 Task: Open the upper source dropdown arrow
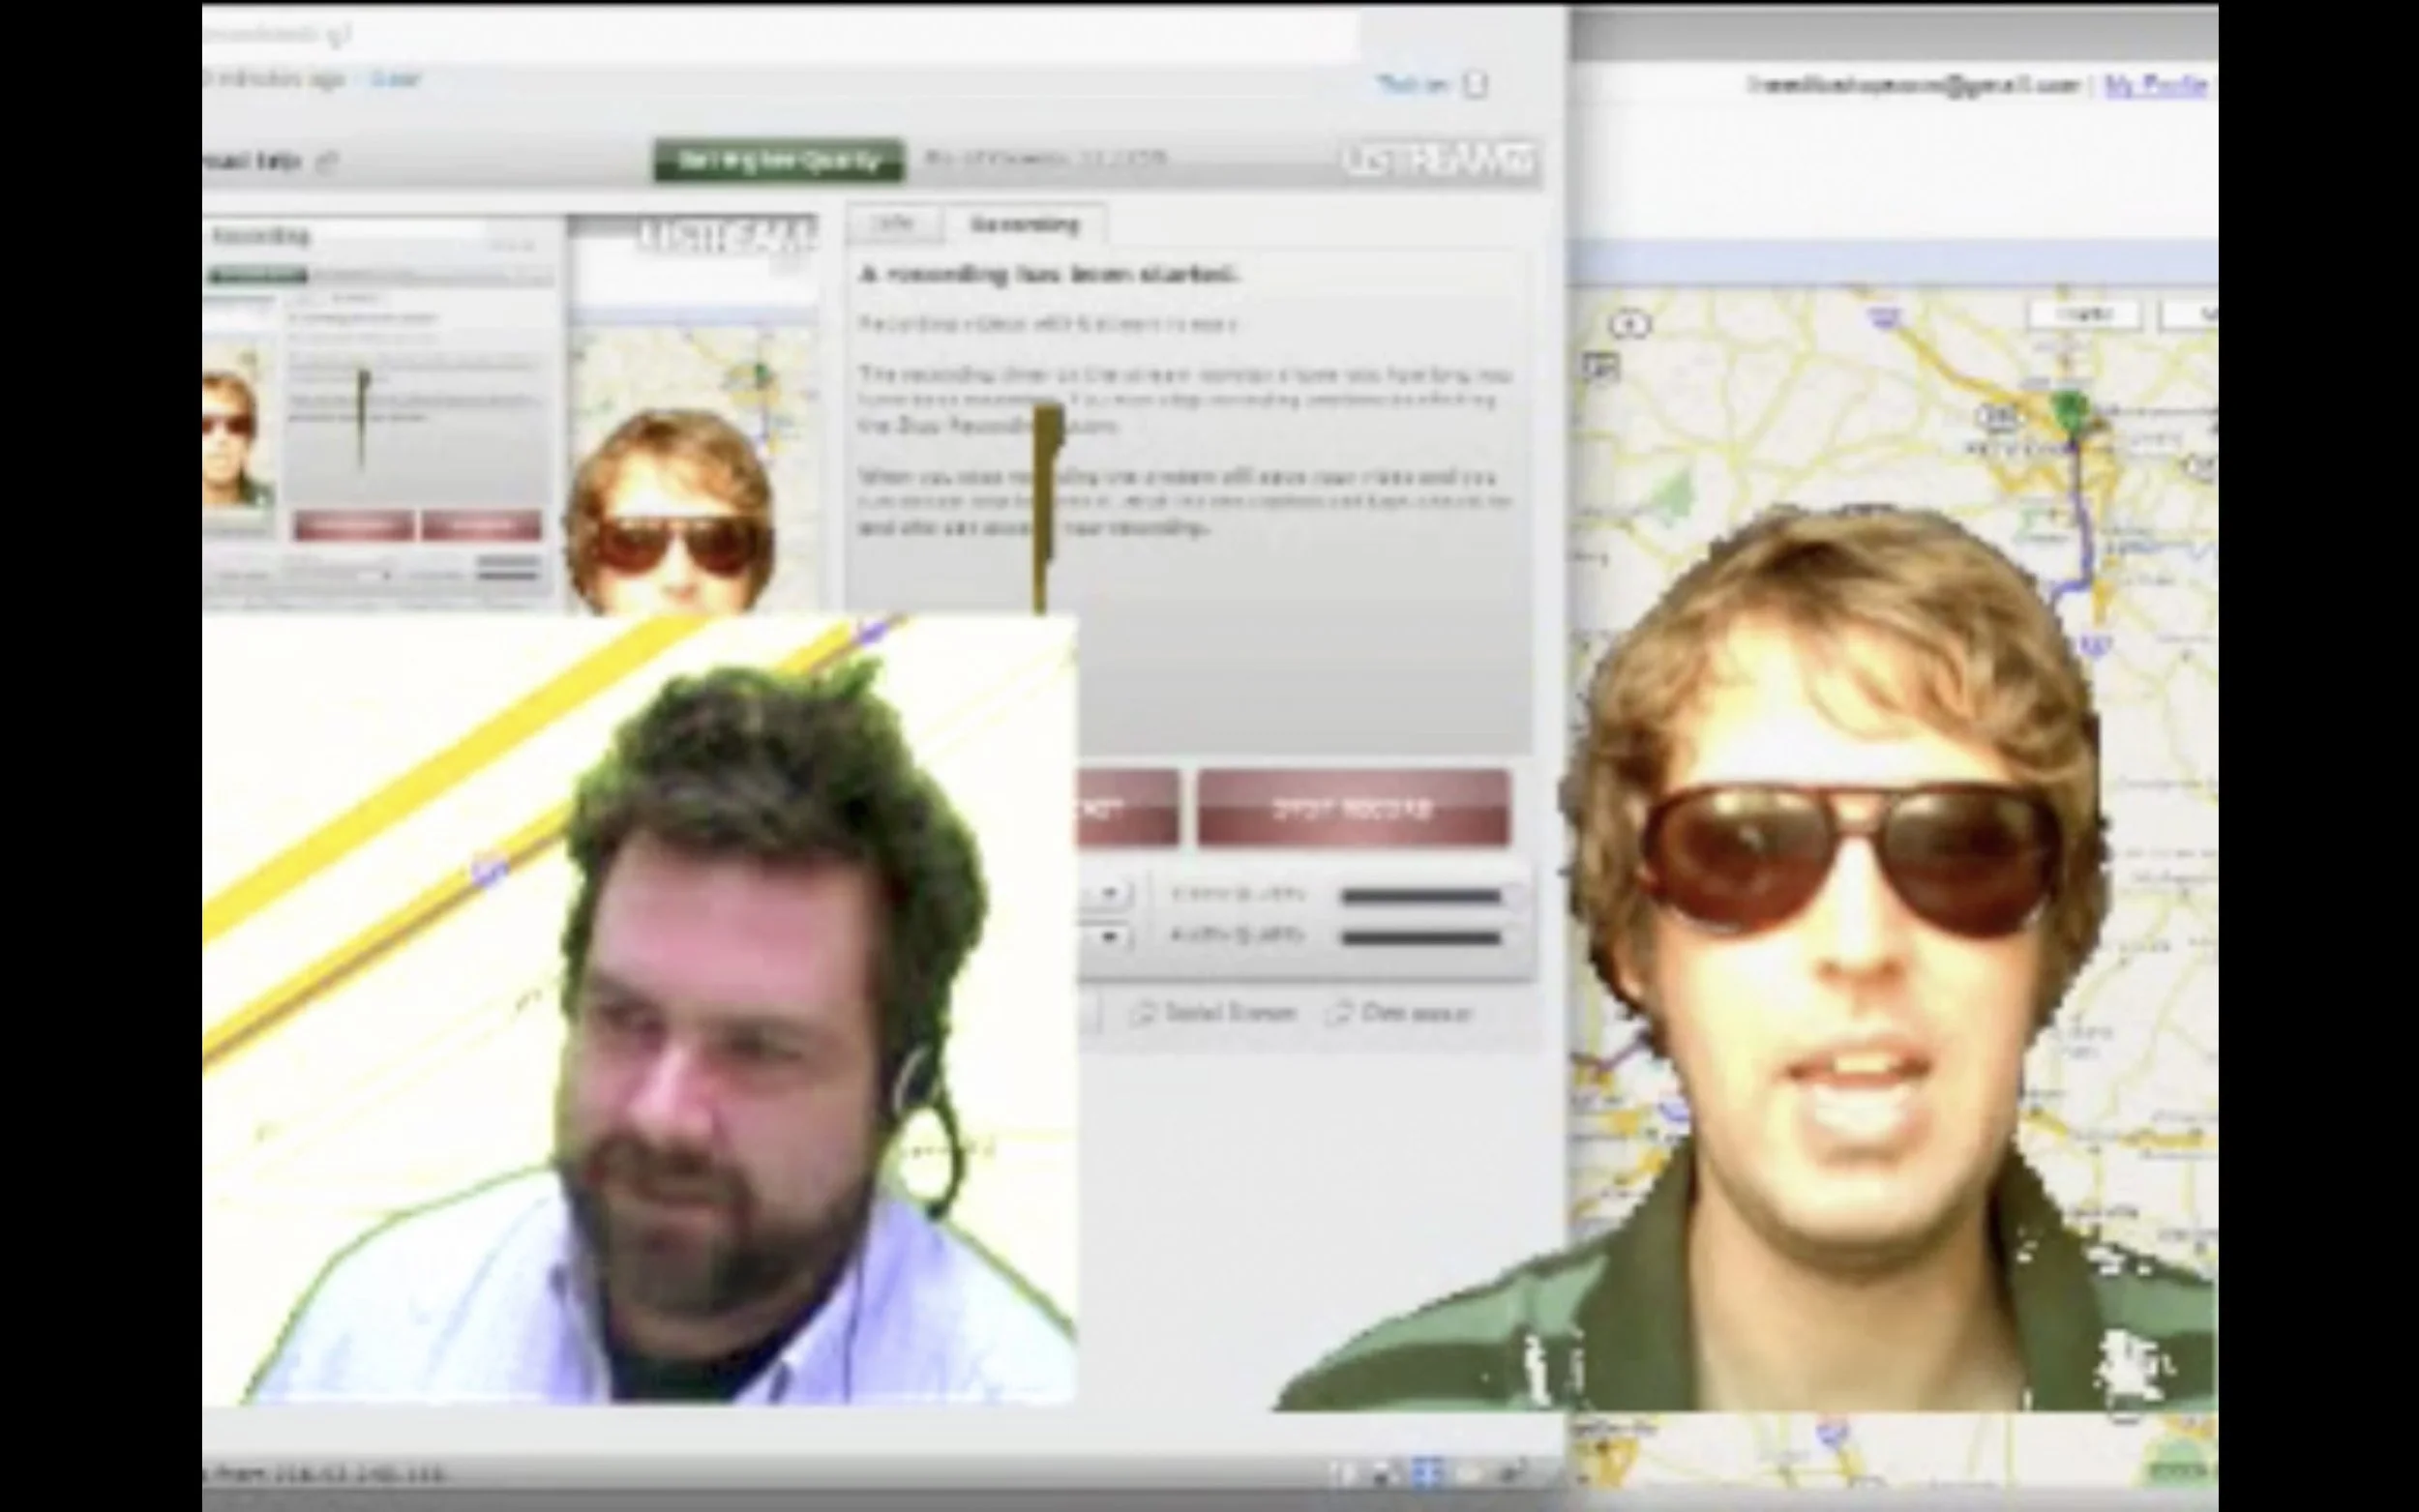point(1109,893)
